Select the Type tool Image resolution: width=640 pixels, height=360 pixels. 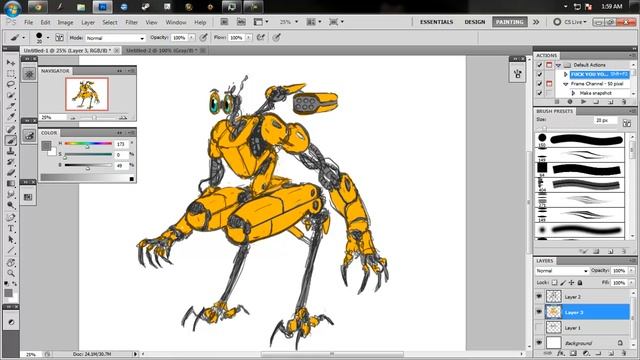(11, 228)
